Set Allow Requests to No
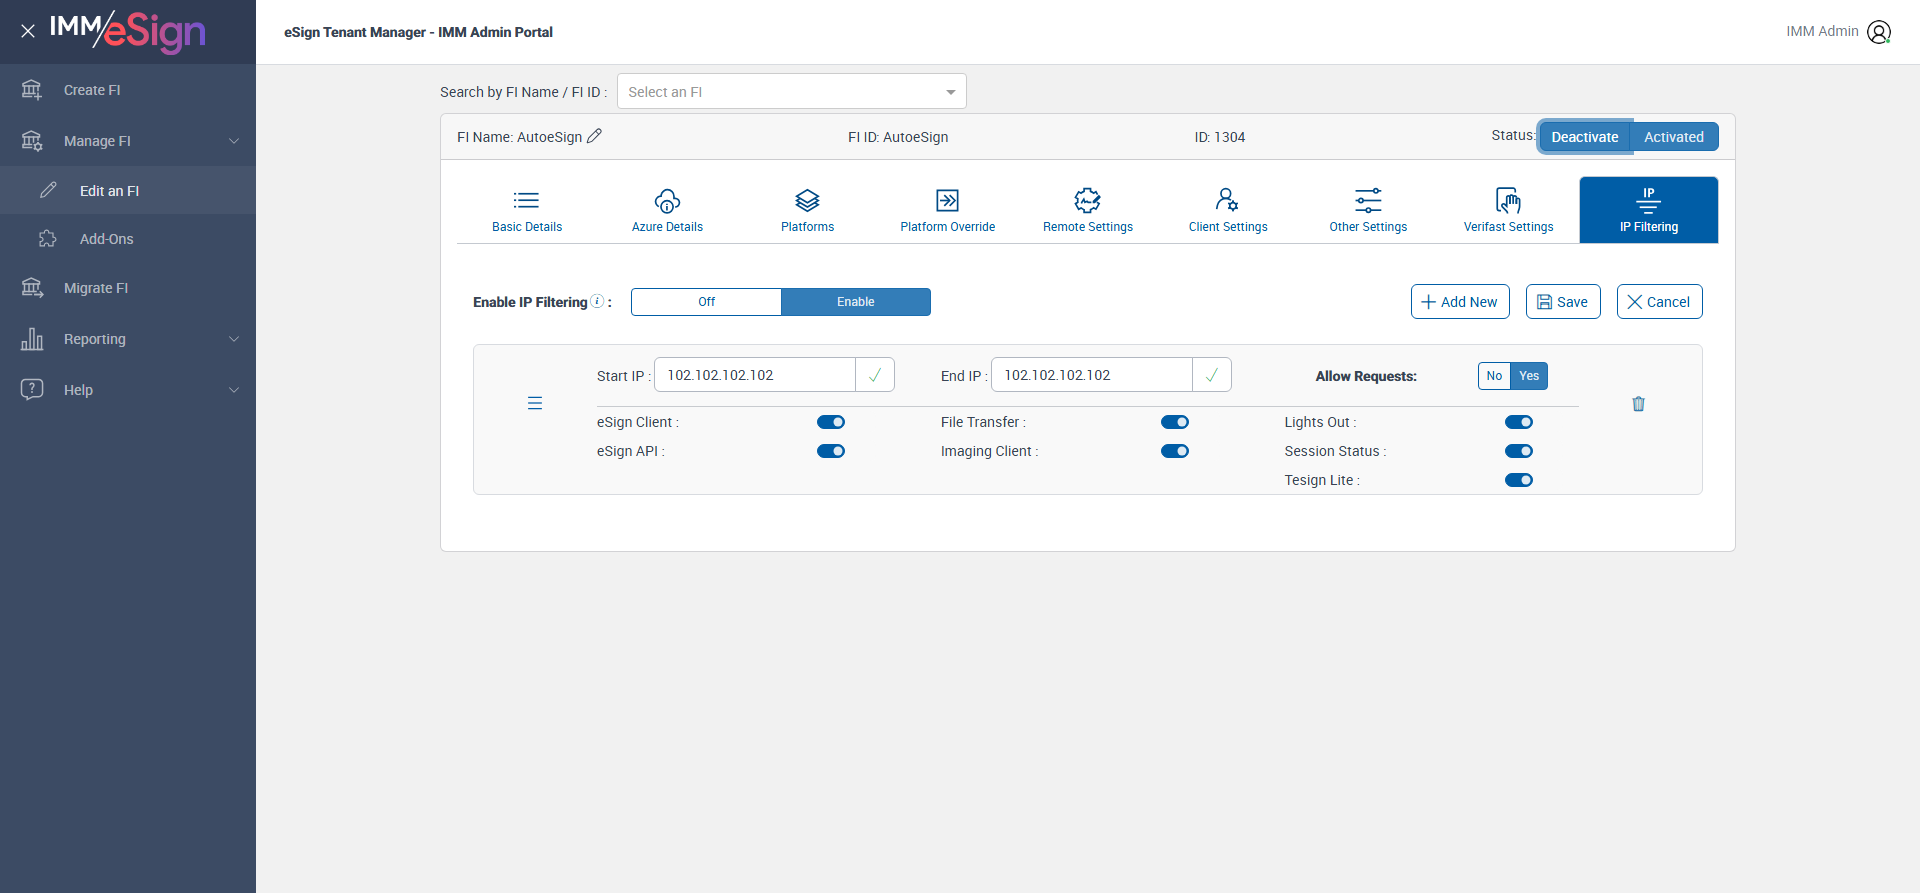Image resolution: width=1920 pixels, height=893 pixels. (x=1494, y=376)
